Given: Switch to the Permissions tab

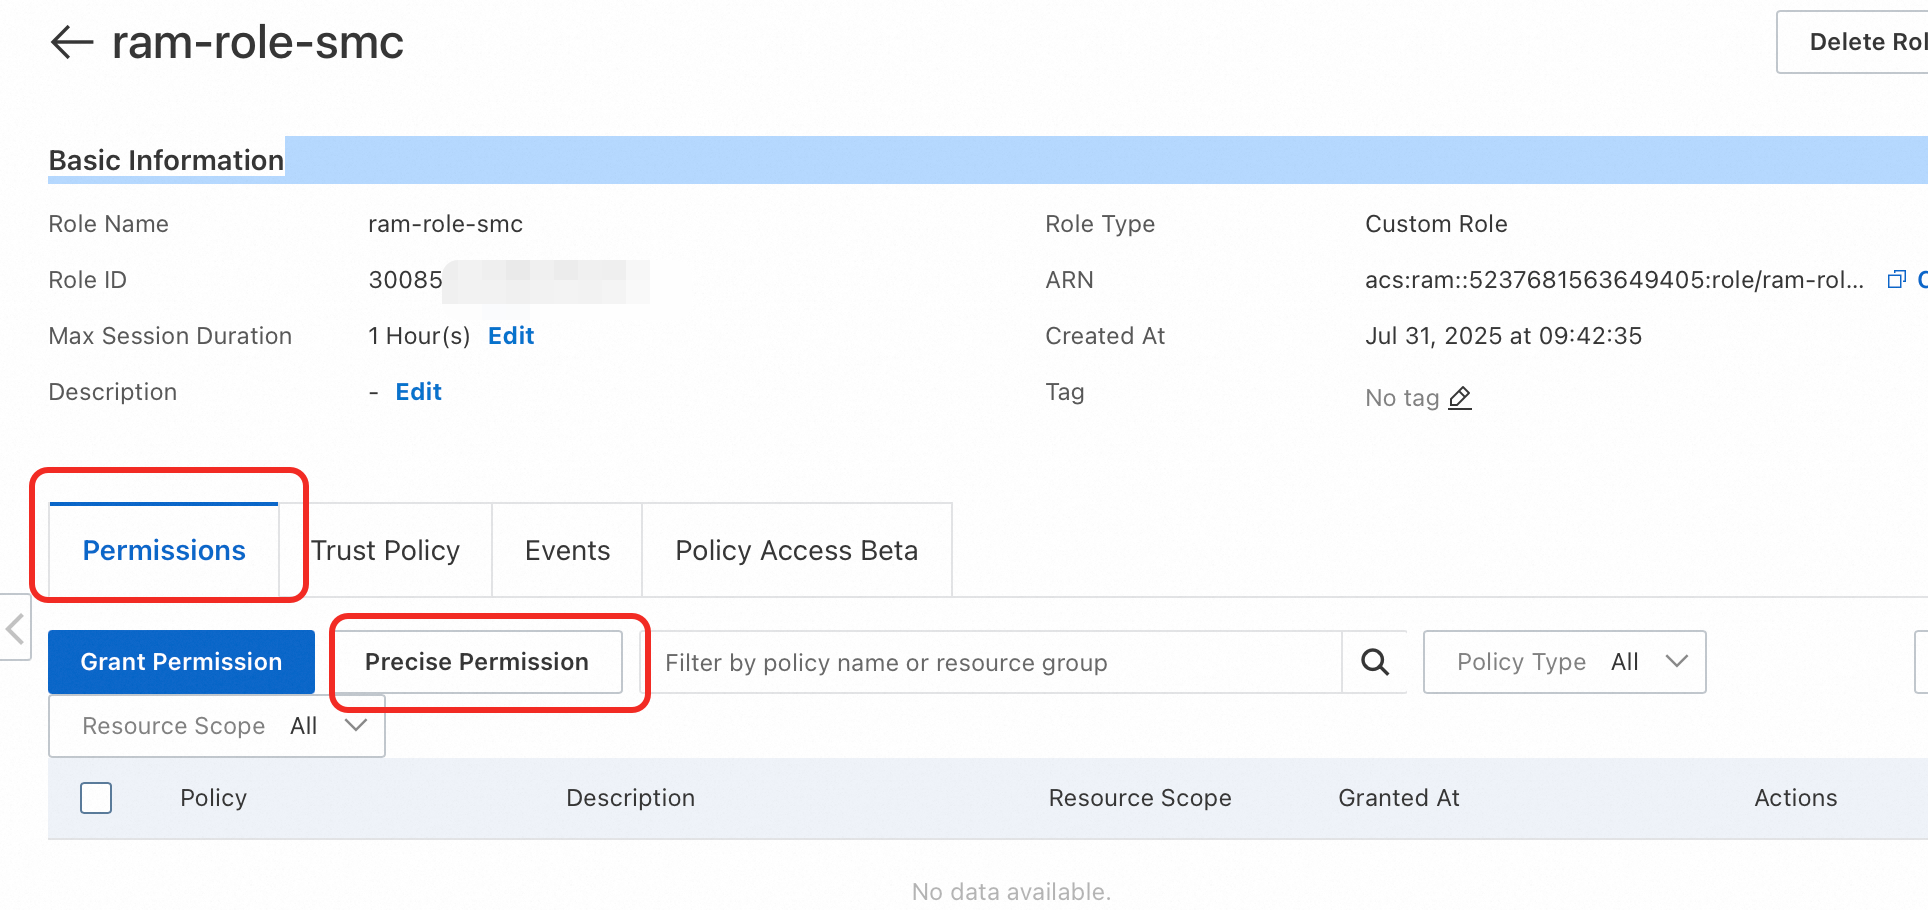Looking at the screenshot, I should 164,551.
